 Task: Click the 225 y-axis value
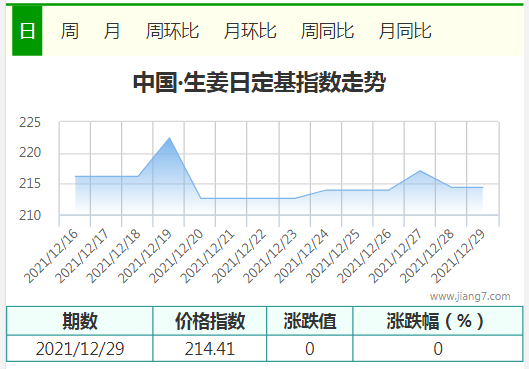click(30, 122)
